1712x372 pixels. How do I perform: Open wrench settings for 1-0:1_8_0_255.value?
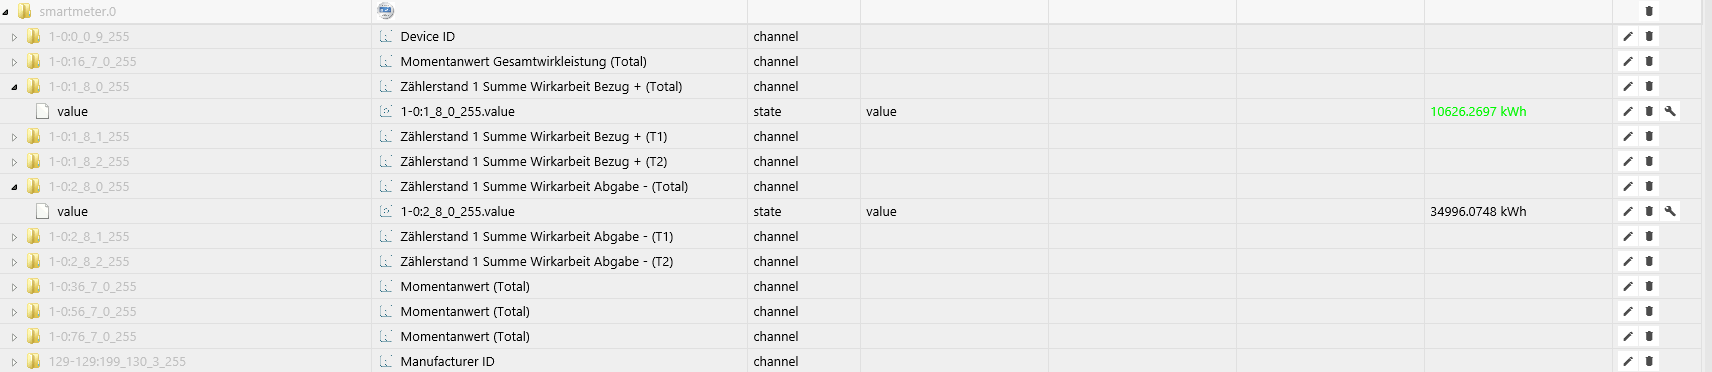(1670, 111)
